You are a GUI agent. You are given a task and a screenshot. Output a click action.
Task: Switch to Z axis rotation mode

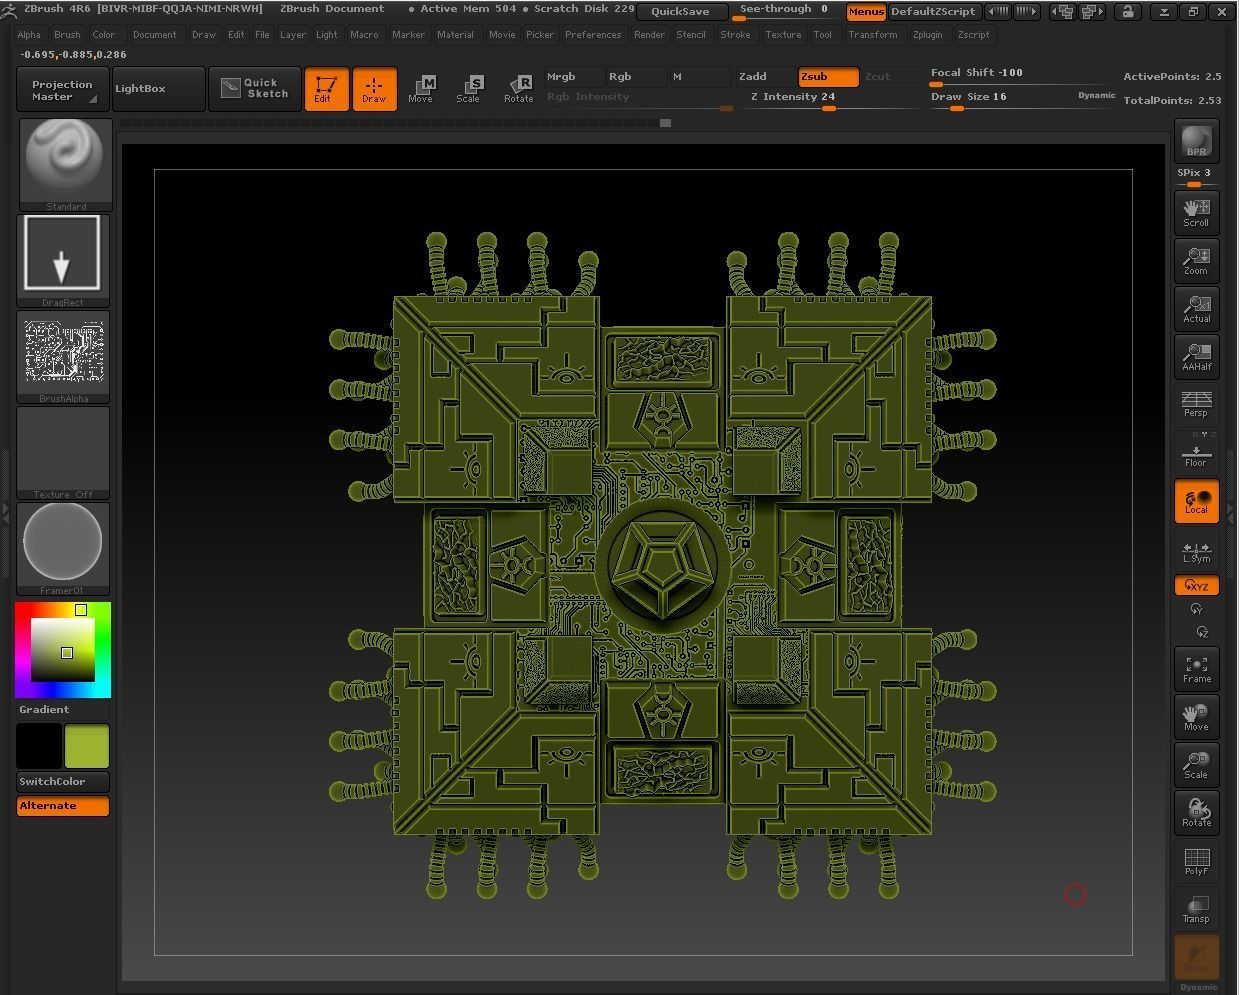1201,632
